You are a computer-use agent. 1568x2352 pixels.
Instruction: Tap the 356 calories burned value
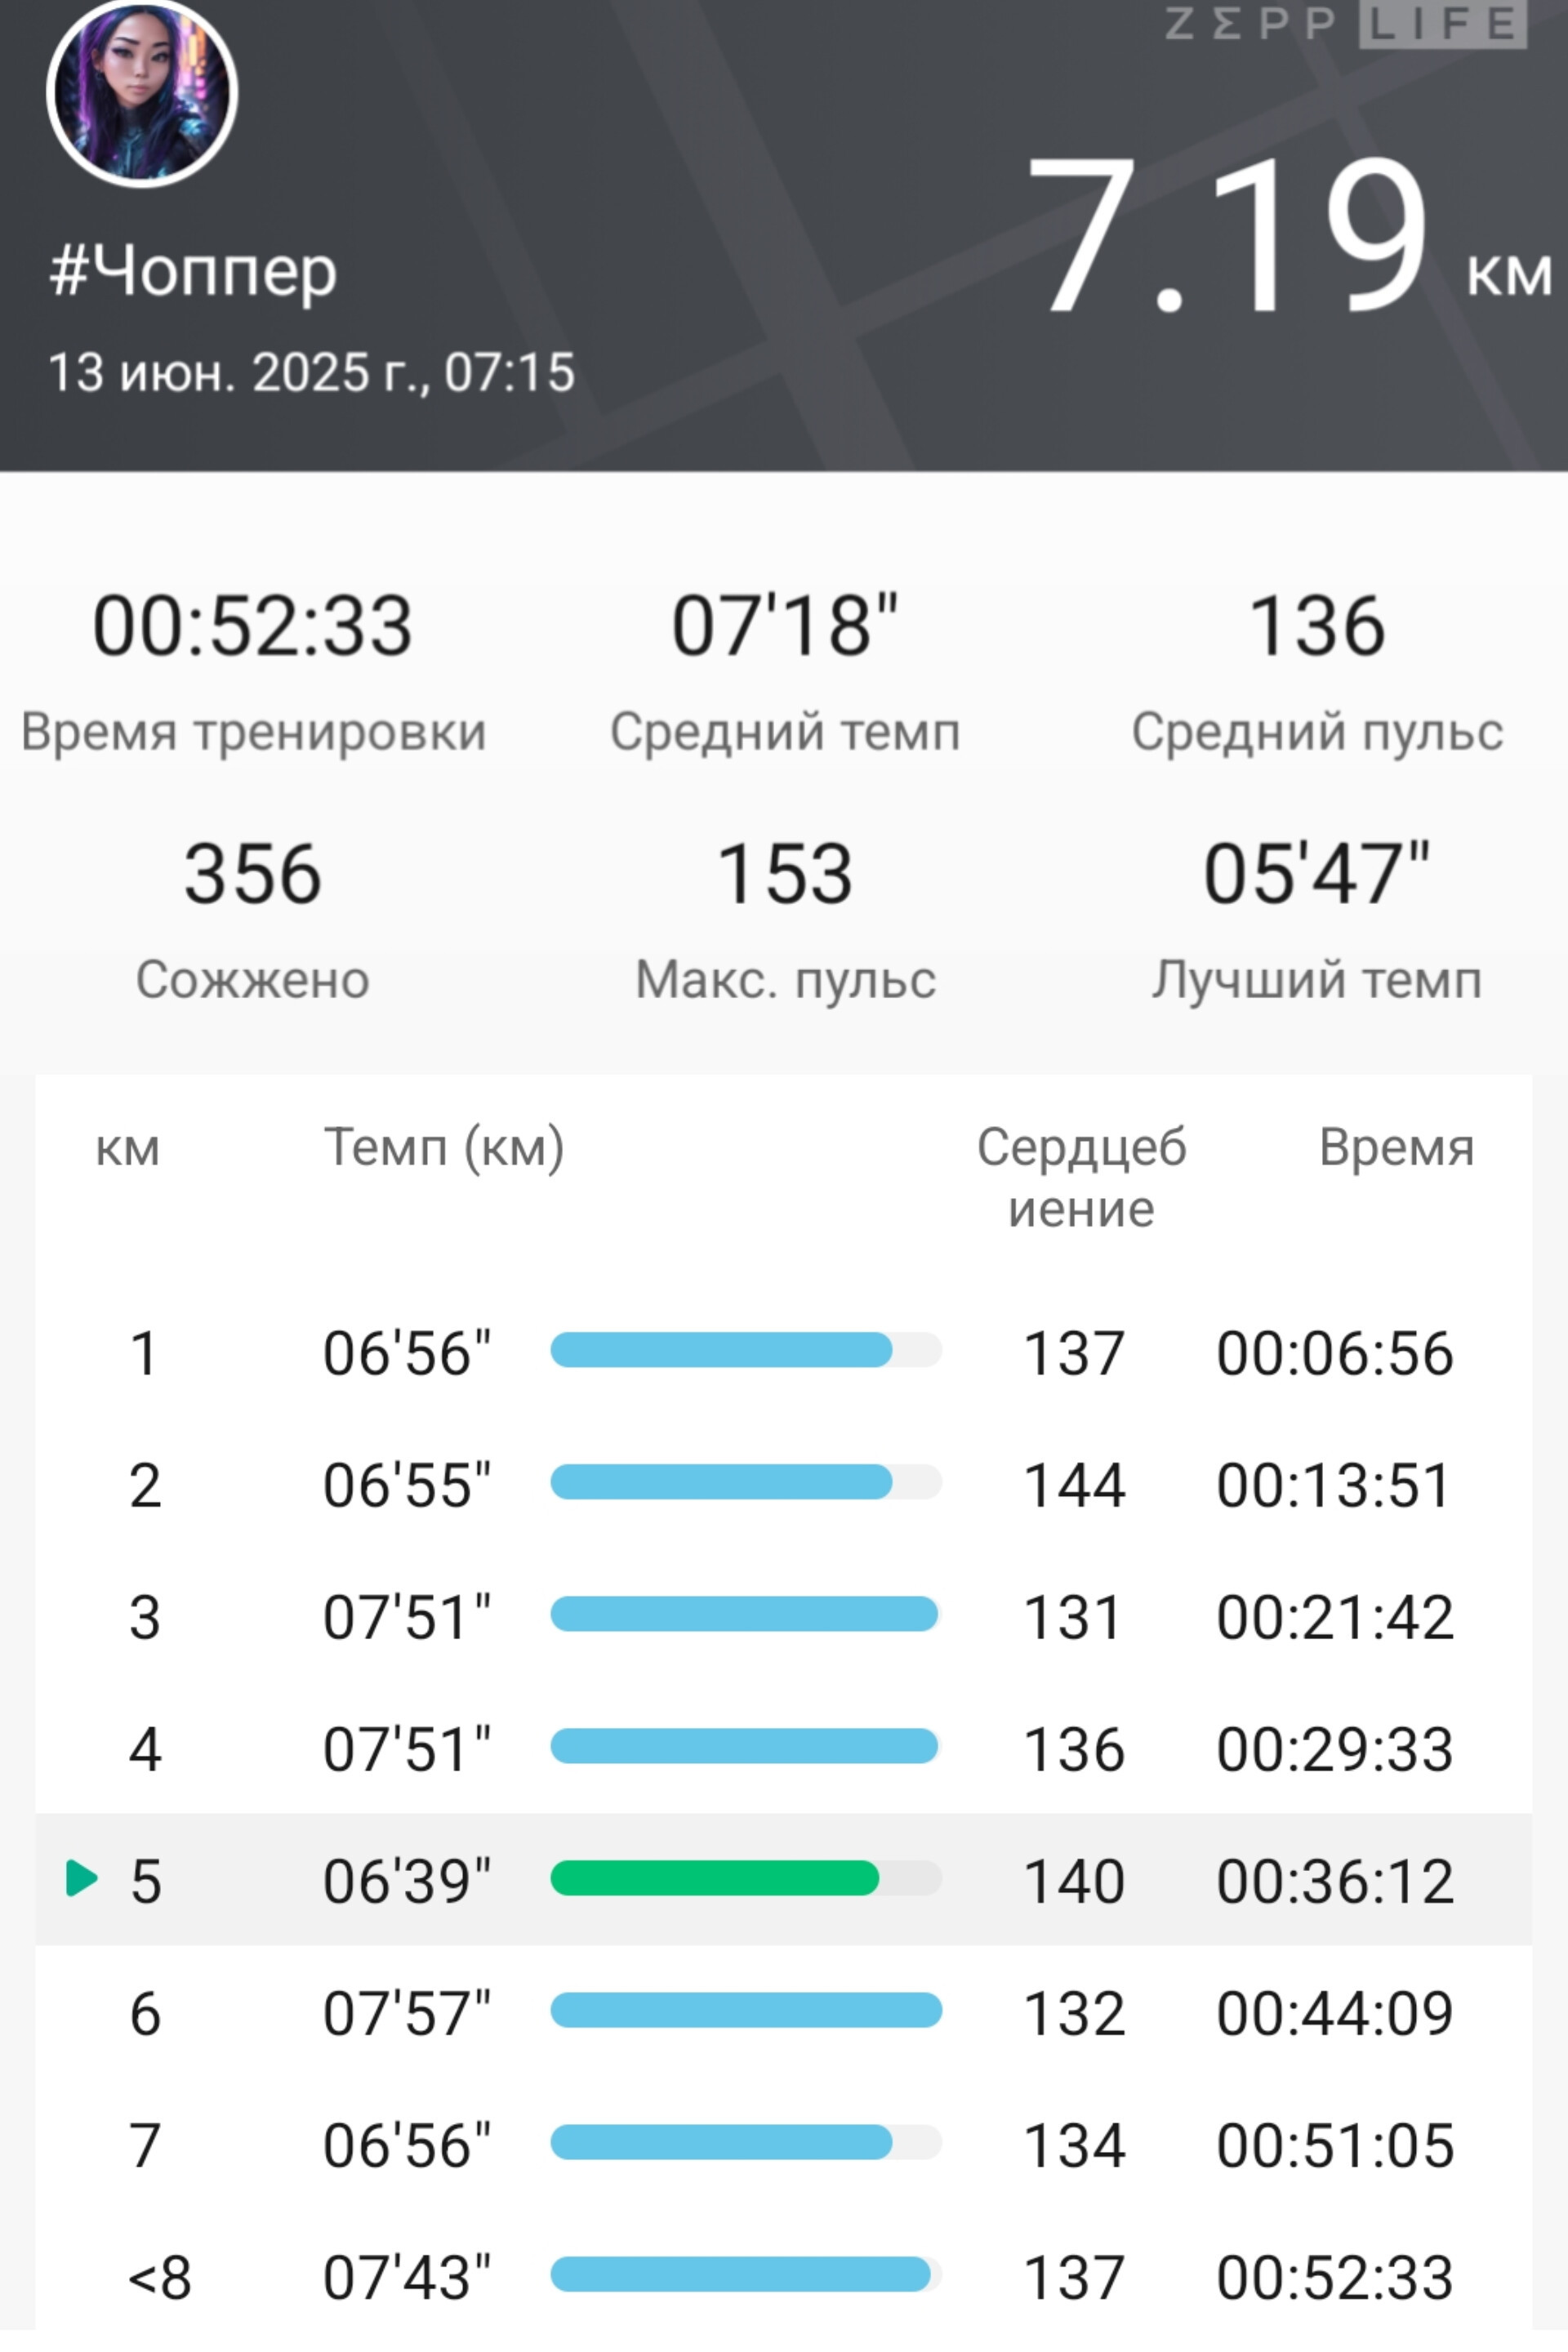[253, 874]
